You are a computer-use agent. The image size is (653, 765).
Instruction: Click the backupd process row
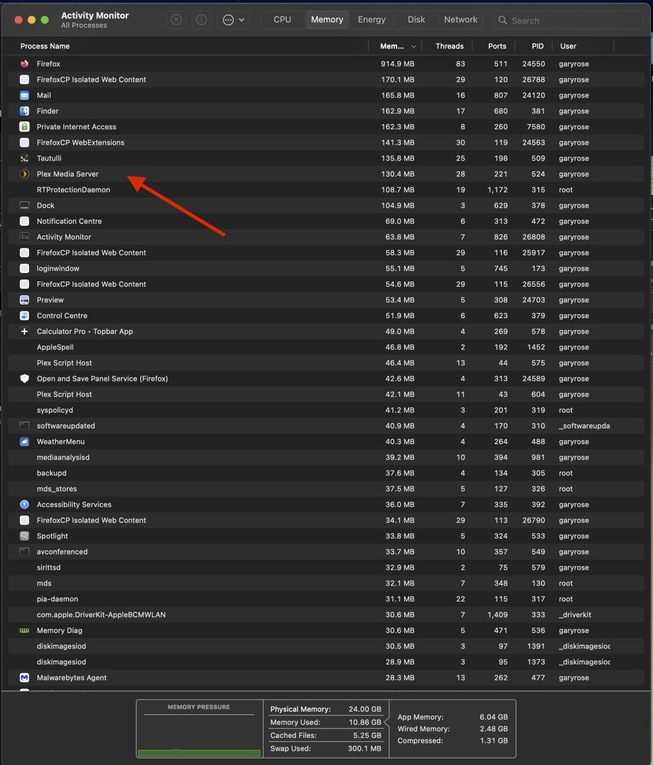326,473
